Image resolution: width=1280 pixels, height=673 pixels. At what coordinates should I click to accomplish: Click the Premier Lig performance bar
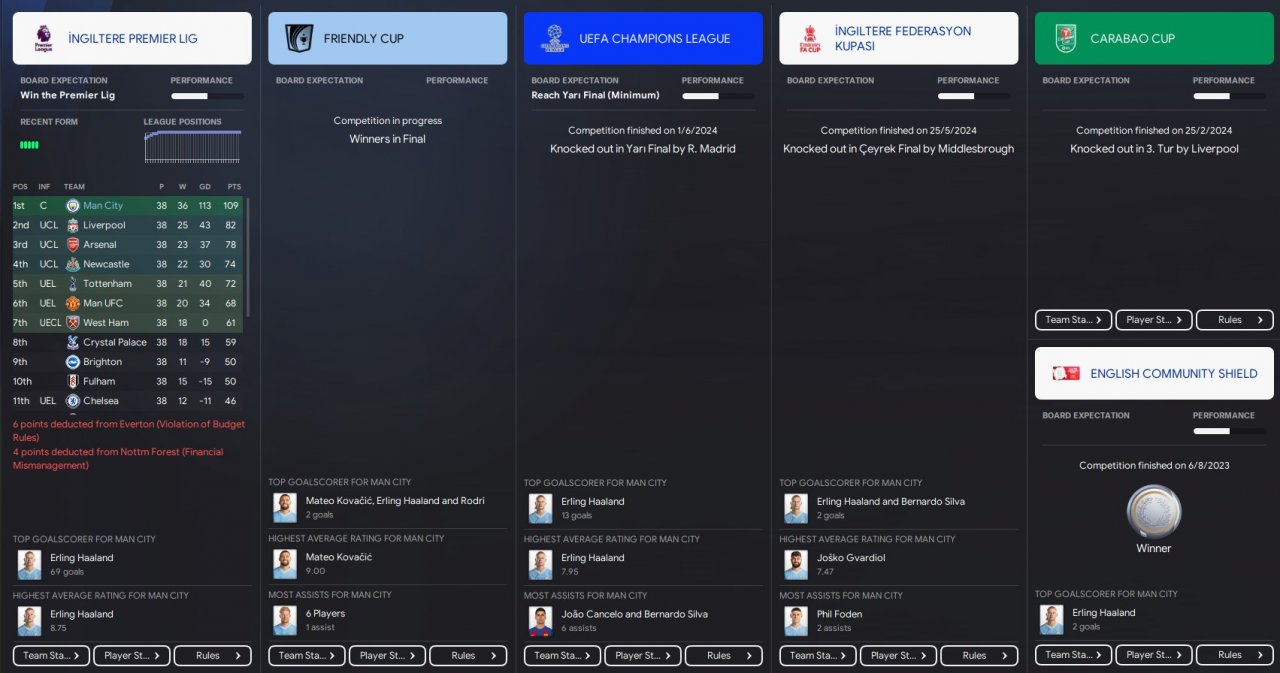tap(207, 96)
